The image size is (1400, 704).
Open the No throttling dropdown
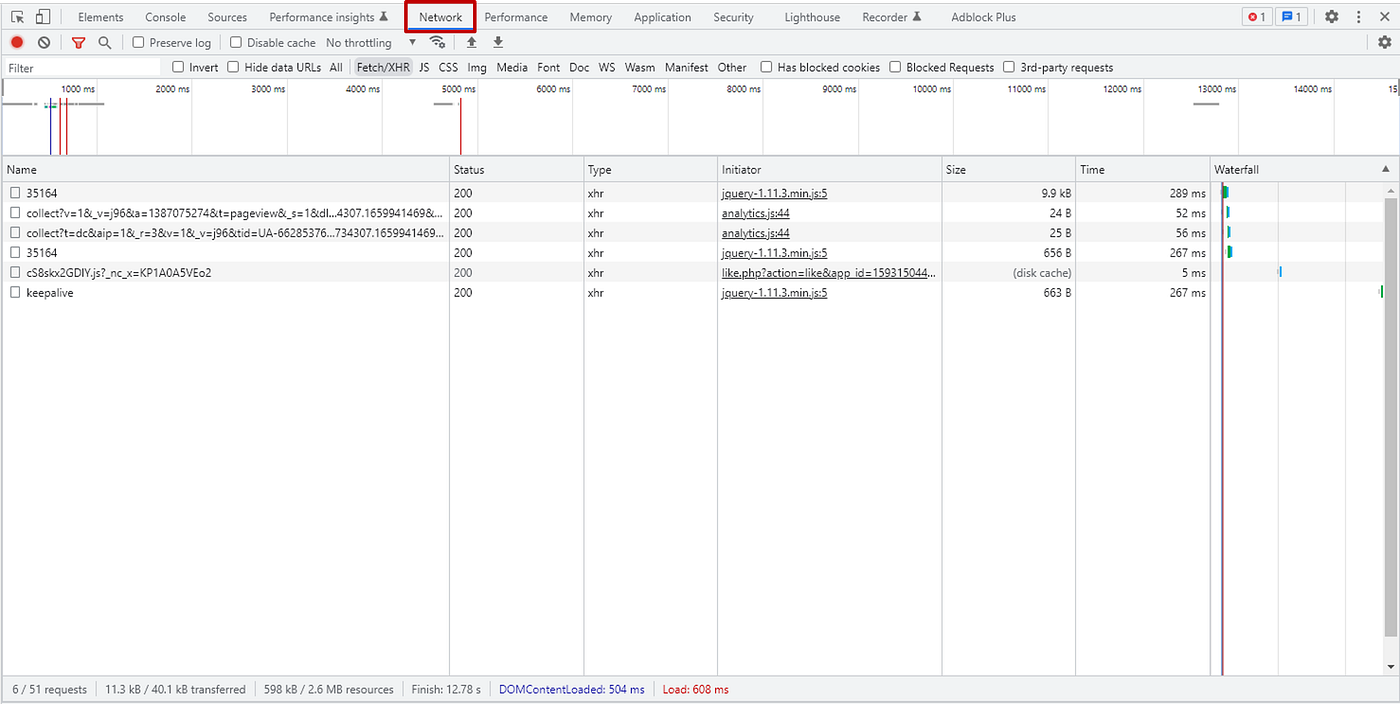click(x=371, y=43)
